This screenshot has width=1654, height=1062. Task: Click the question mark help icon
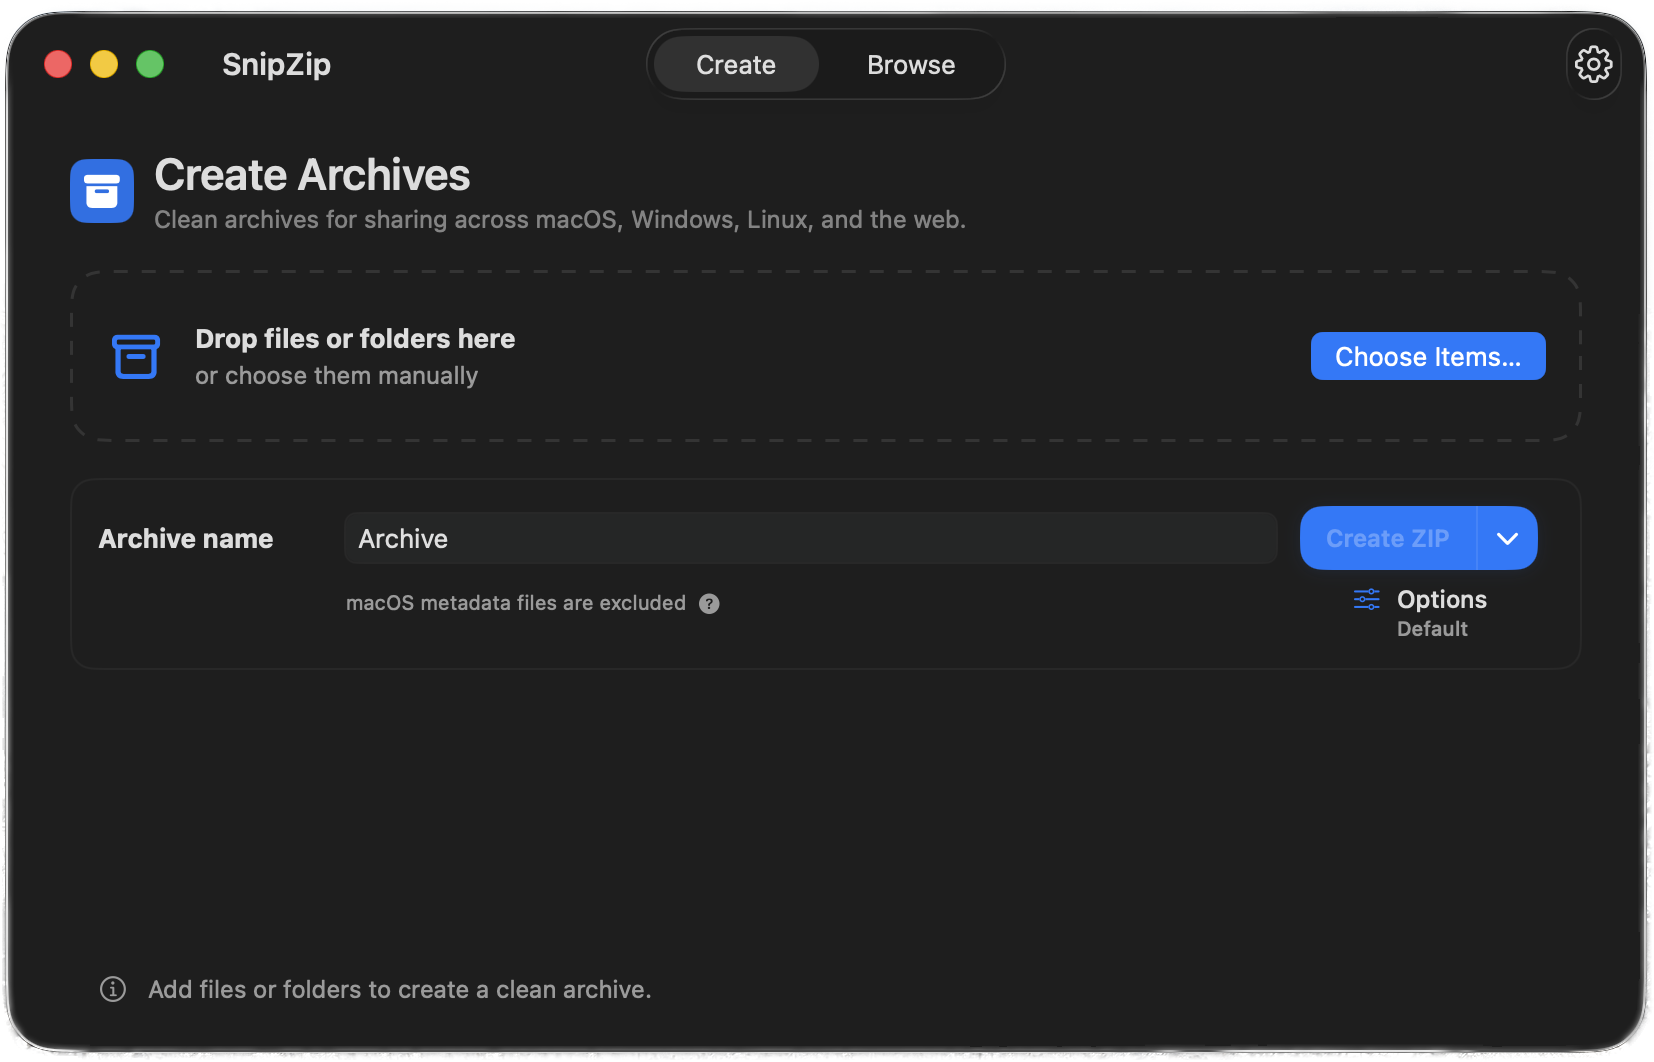[x=709, y=603]
